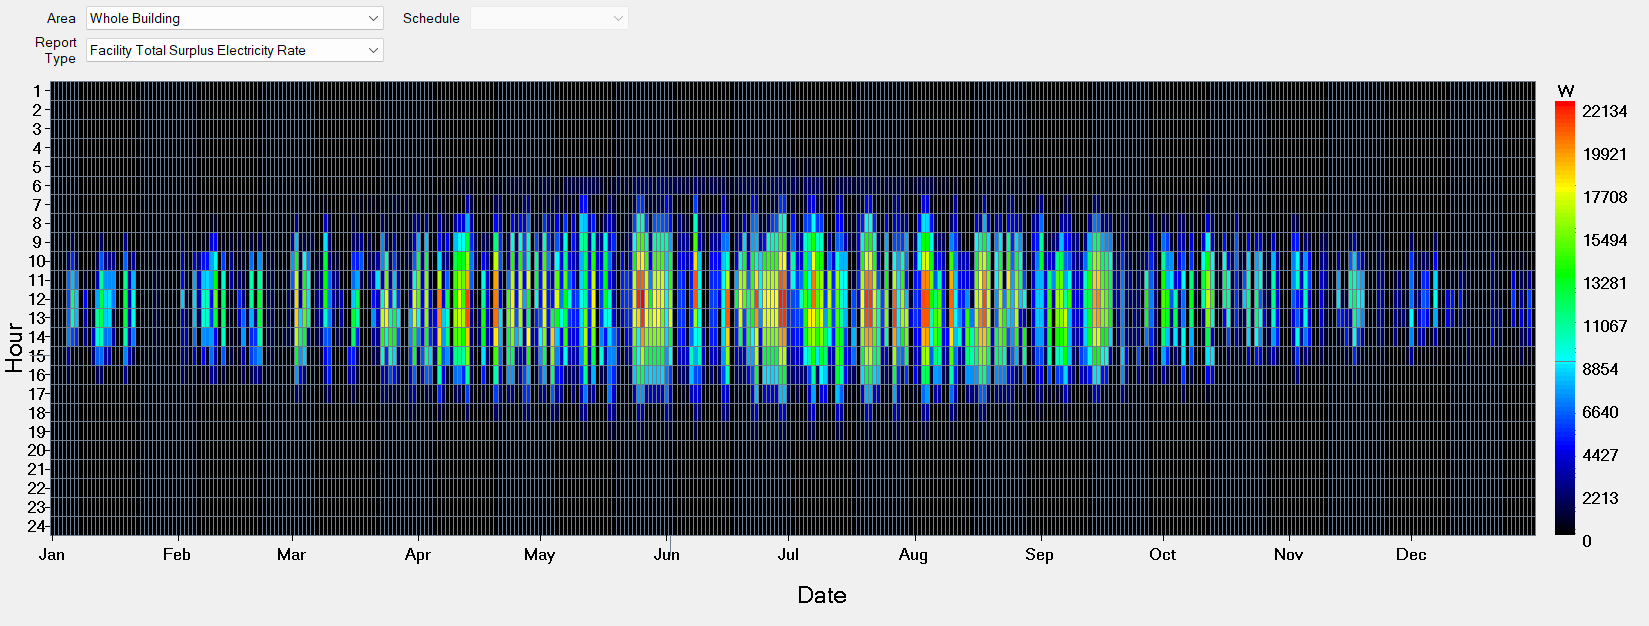Select the 11067 value on the legend
Viewport: 1649px width, 626px height.
click(1604, 326)
